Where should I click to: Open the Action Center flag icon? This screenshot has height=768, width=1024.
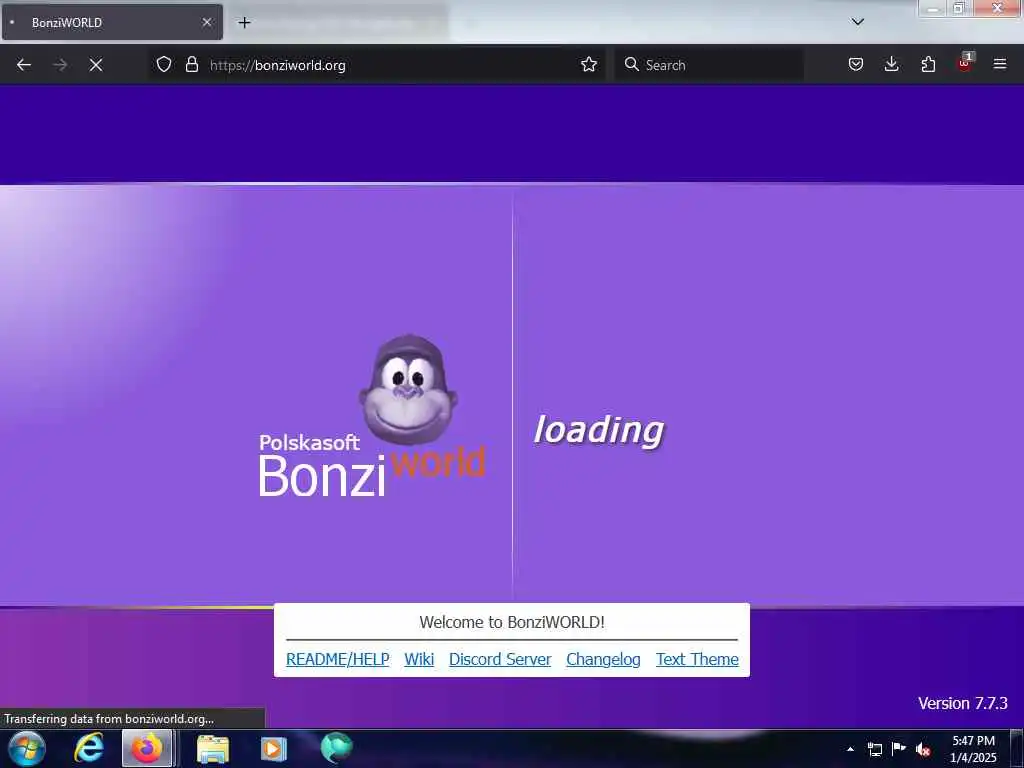point(899,749)
